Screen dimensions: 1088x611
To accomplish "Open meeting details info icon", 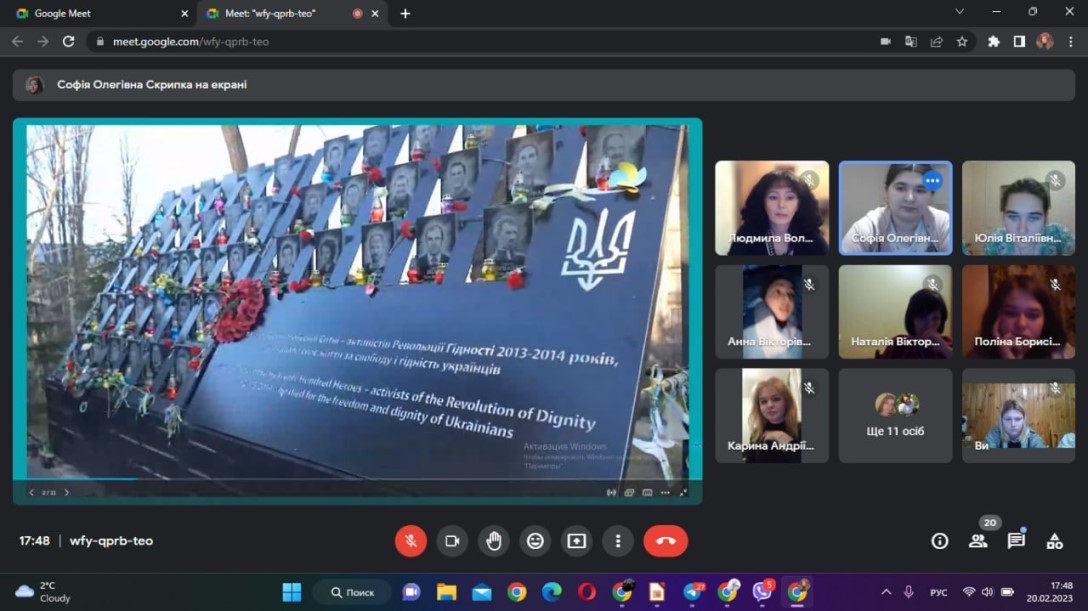I will (x=940, y=541).
